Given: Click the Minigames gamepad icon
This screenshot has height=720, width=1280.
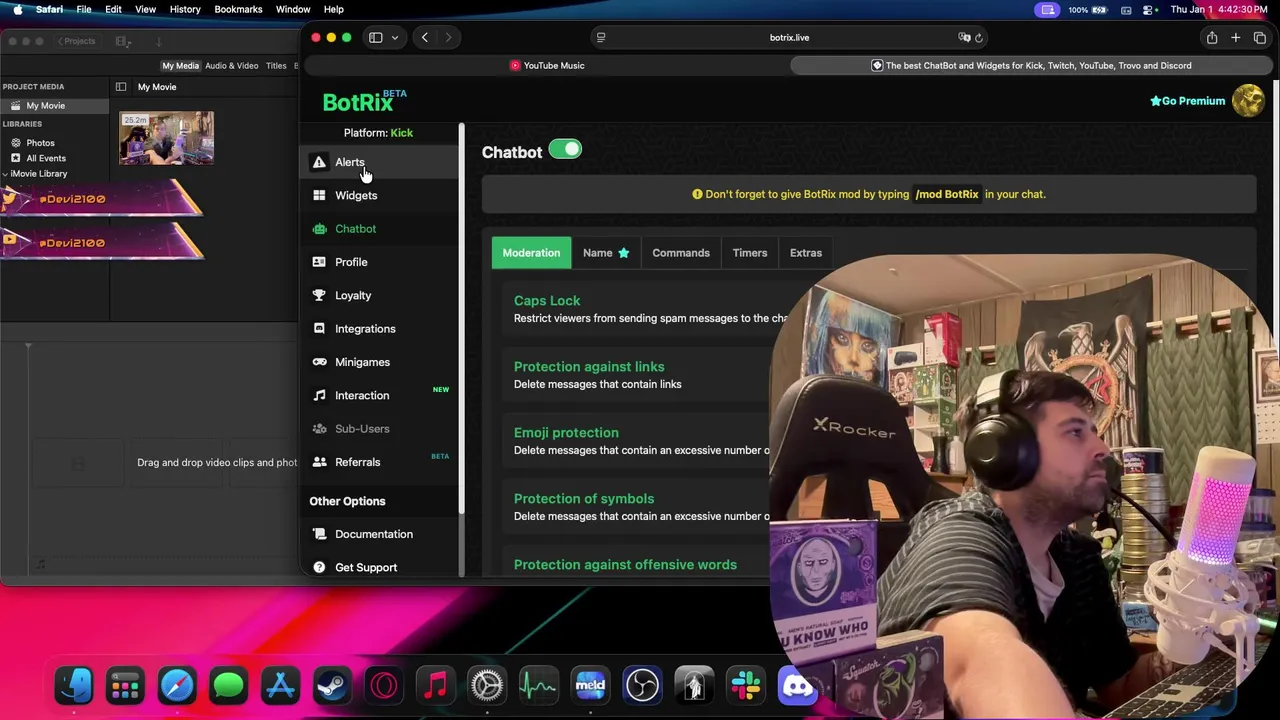Looking at the screenshot, I should click(319, 362).
